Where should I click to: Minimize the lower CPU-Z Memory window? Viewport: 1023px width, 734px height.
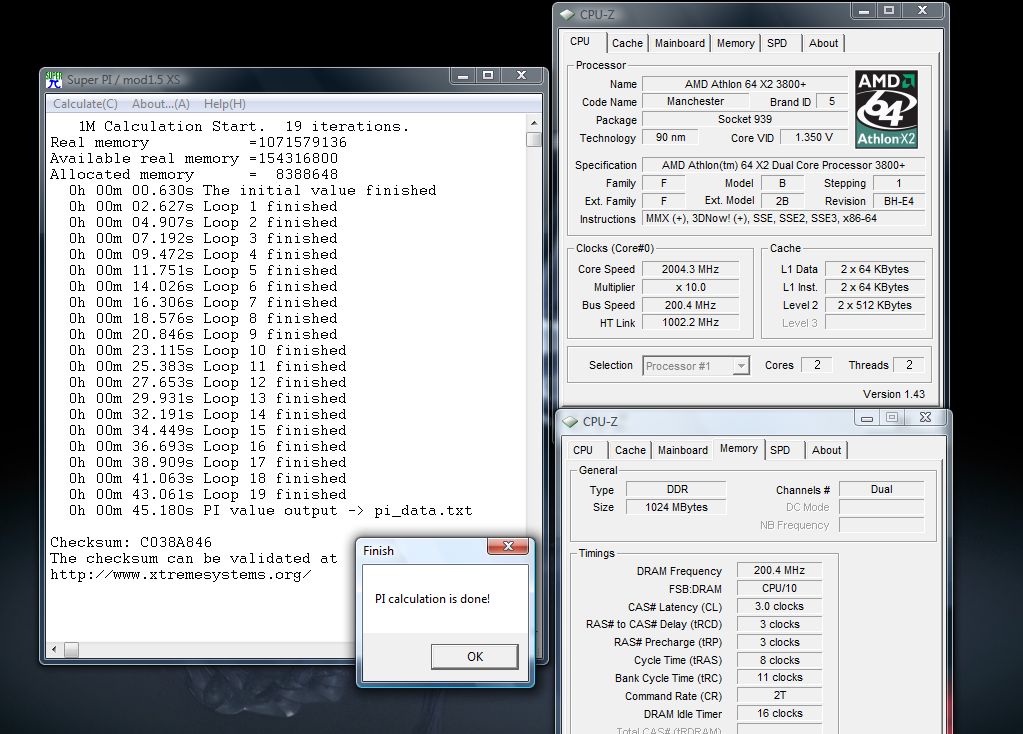(867, 418)
